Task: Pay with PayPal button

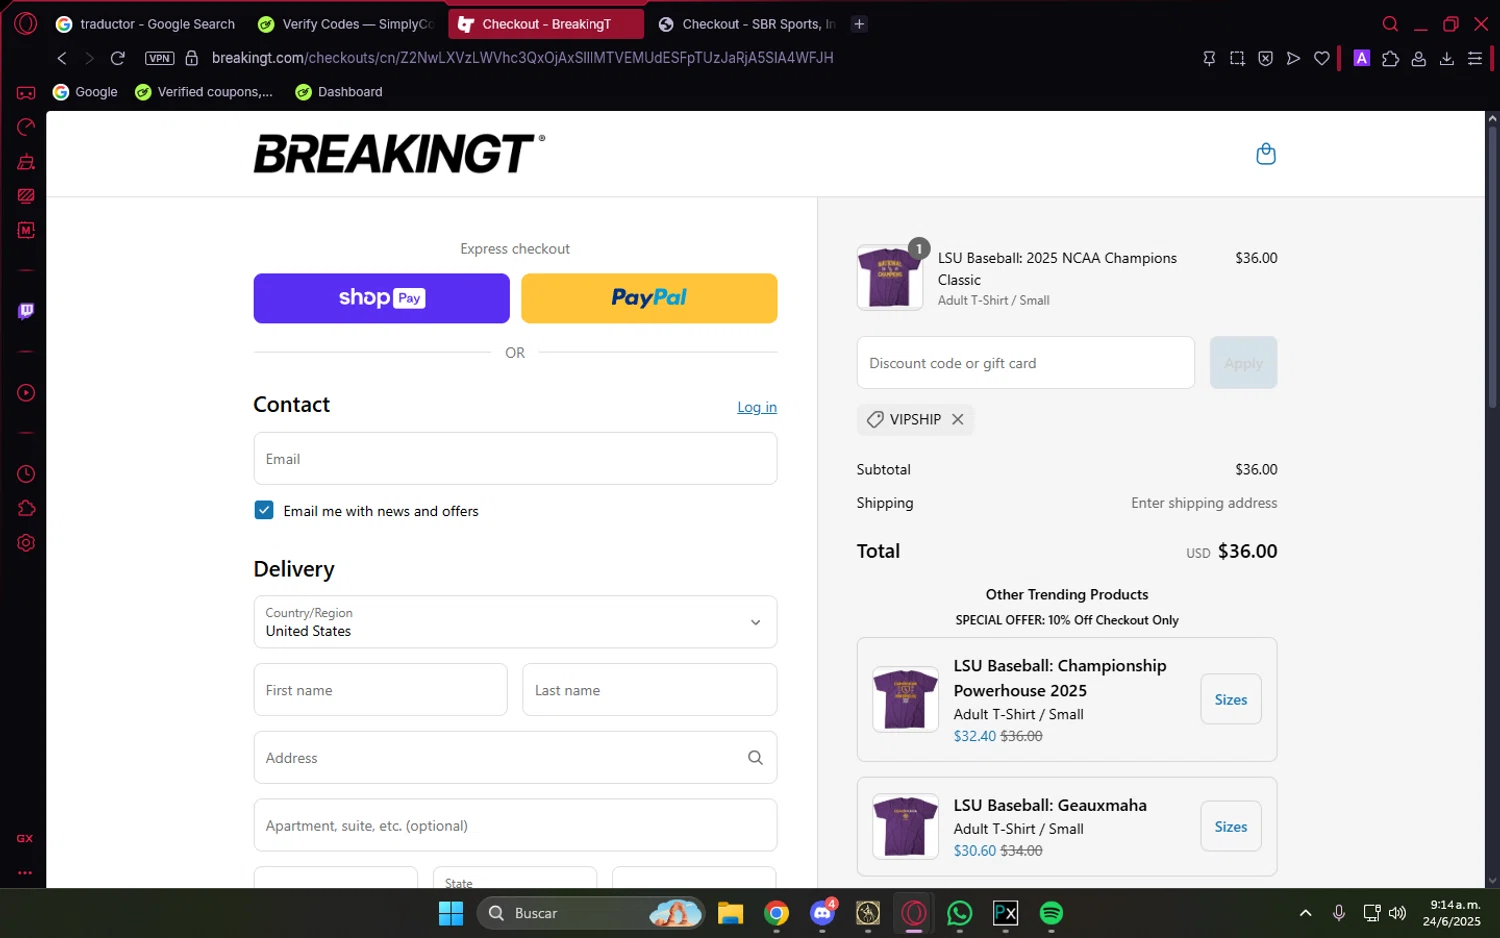Action: coord(649,298)
